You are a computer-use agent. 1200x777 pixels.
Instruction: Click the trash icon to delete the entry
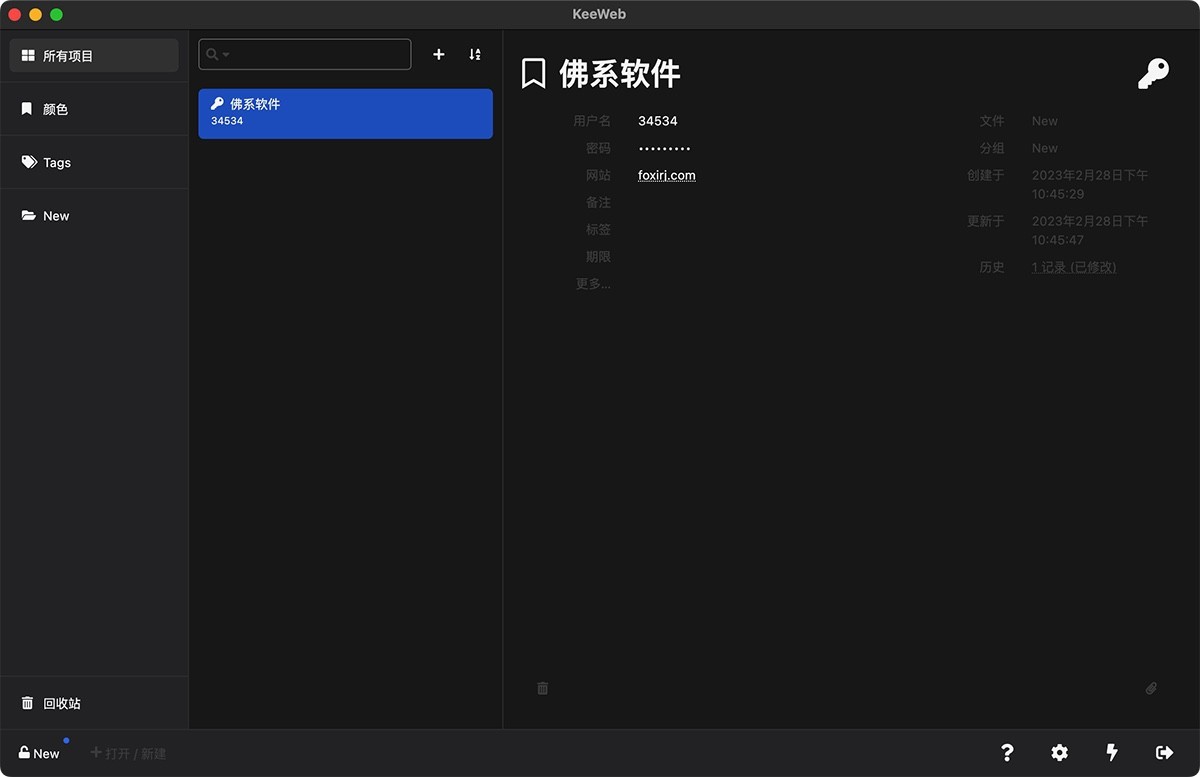click(x=543, y=688)
